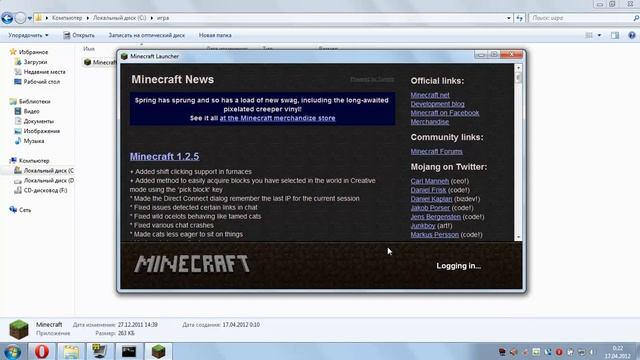Screen dimensions: 640x360
Task: Click the игра breadcrumb in address bar
Action: tap(163, 18)
